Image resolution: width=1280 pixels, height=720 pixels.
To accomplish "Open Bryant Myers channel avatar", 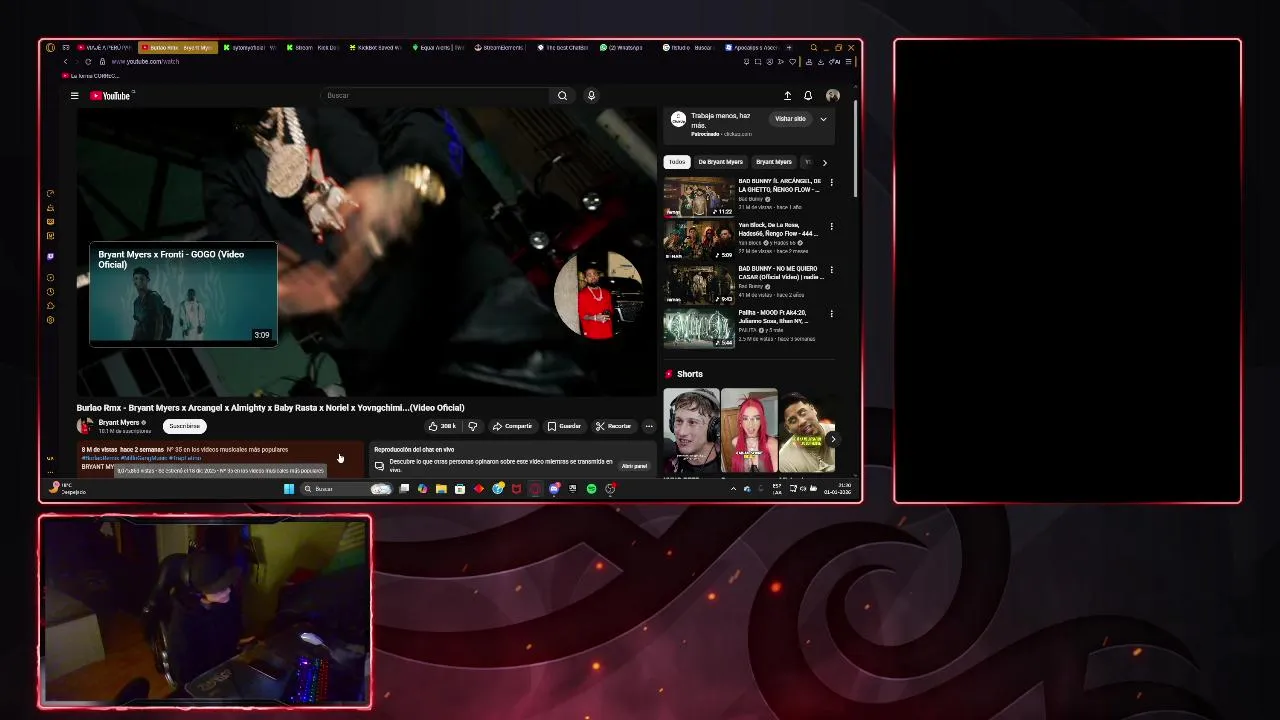I will [85, 426].
